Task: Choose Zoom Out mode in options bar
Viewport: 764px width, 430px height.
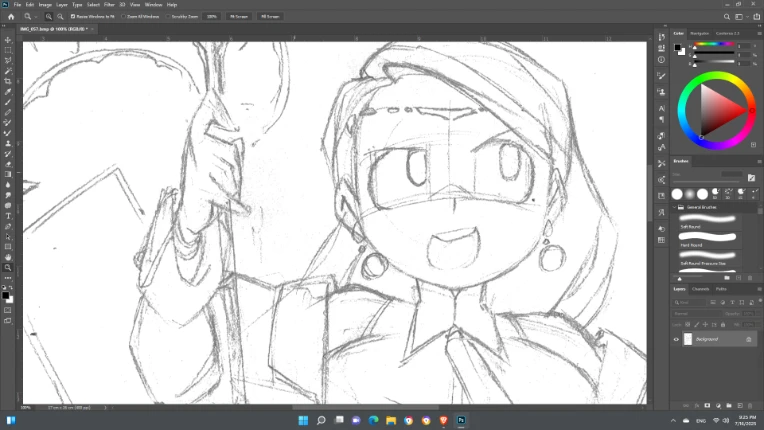Action: tap(60, 17)
